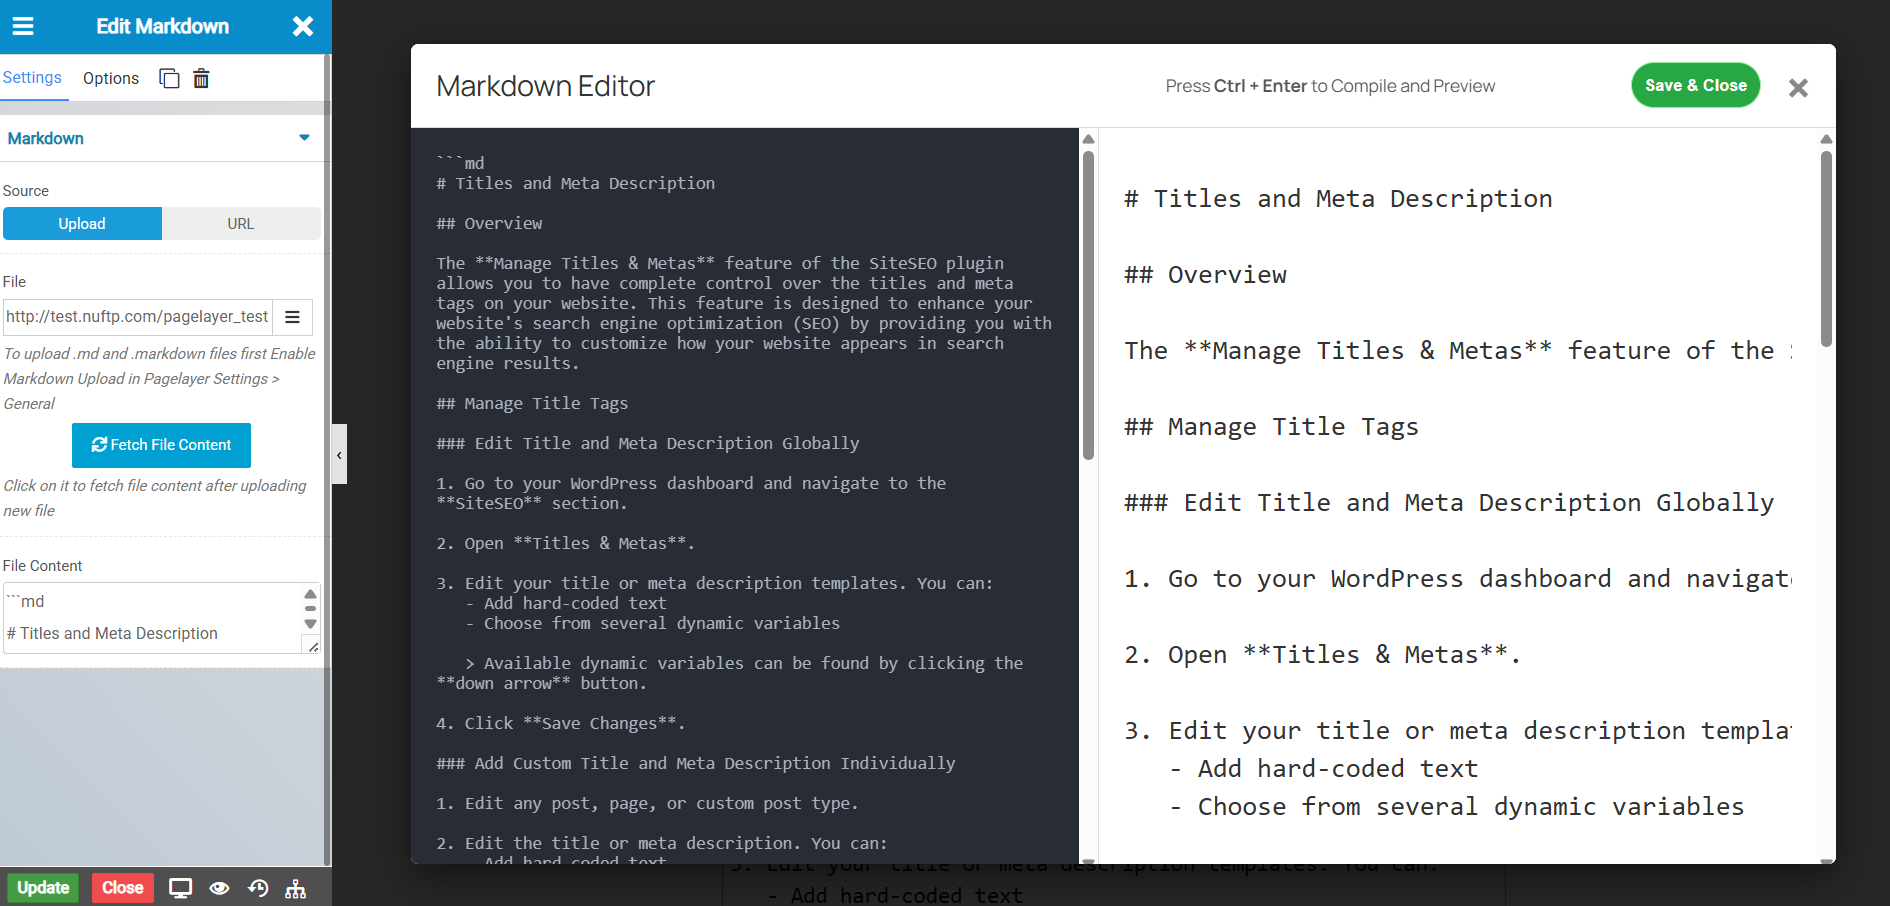Click the Source label in settings panel
The height and width of the screenshot is (906, 1890).
click(26, 191)
